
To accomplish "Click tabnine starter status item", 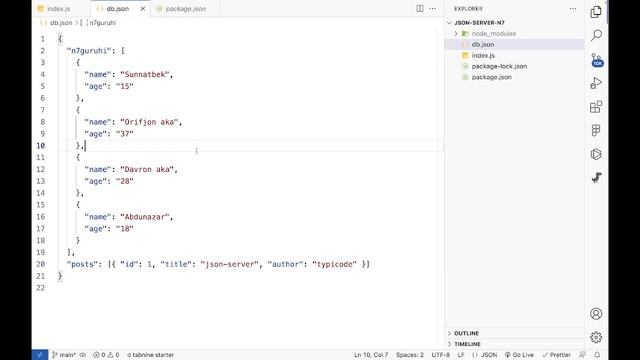I will click(x=150, y=355).
